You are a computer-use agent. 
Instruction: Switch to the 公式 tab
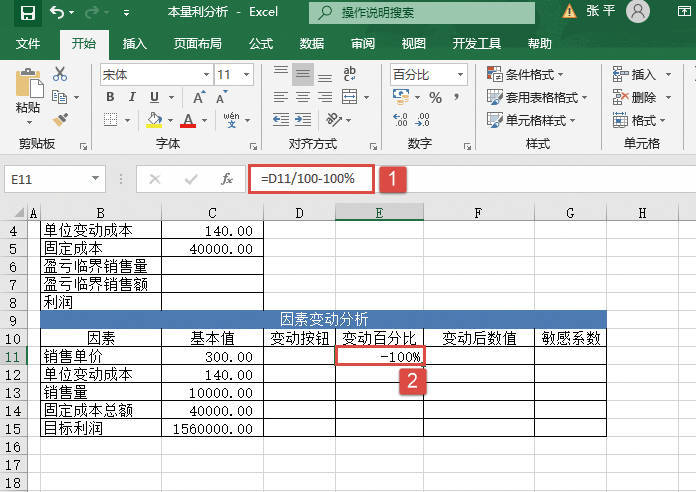pos(261,44)
